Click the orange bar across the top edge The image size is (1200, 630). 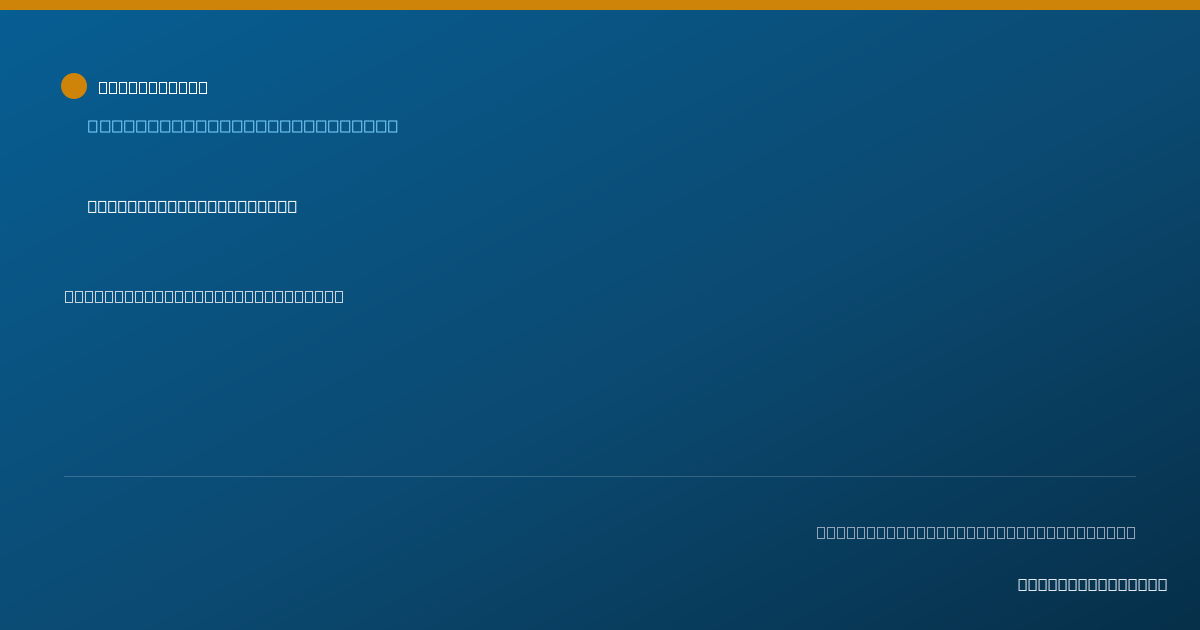600,5
